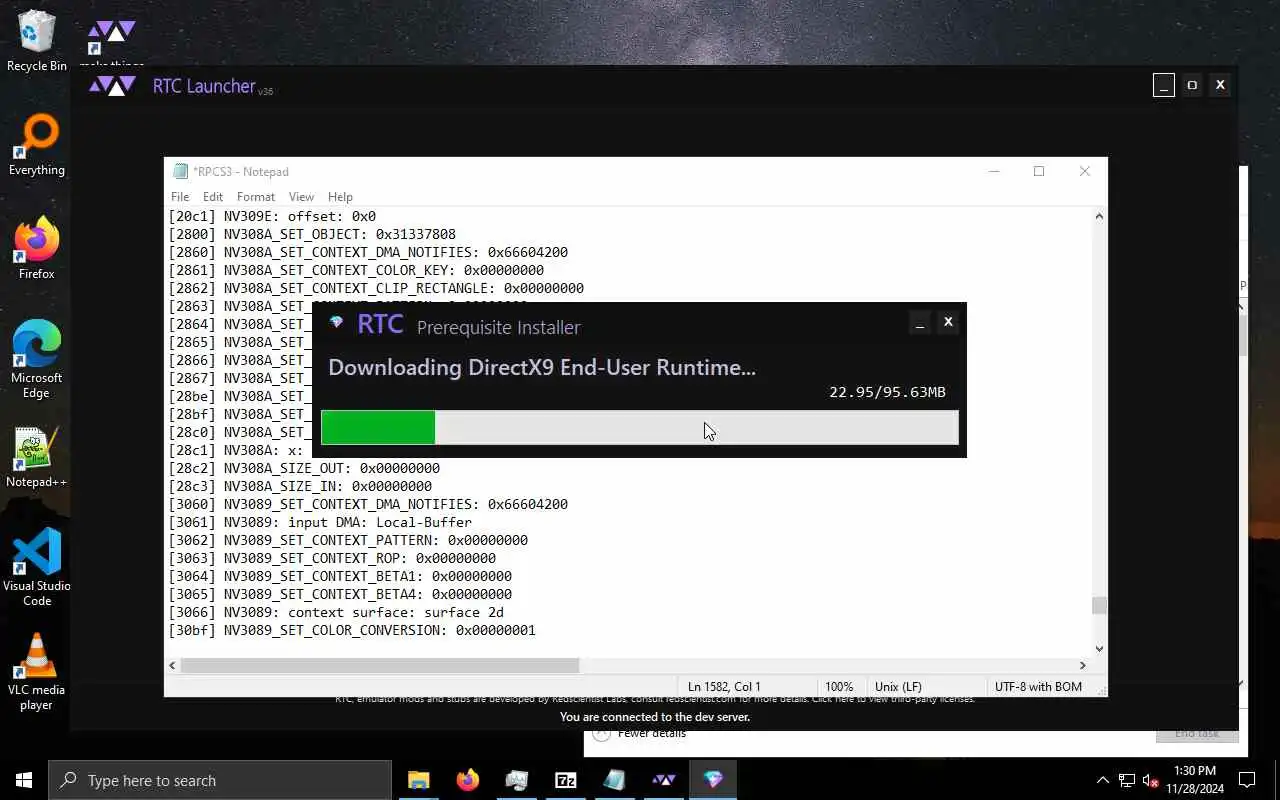
Task: Click 'Unix (LF)' in Notepad status bar
Action: [x=898, y=687]
